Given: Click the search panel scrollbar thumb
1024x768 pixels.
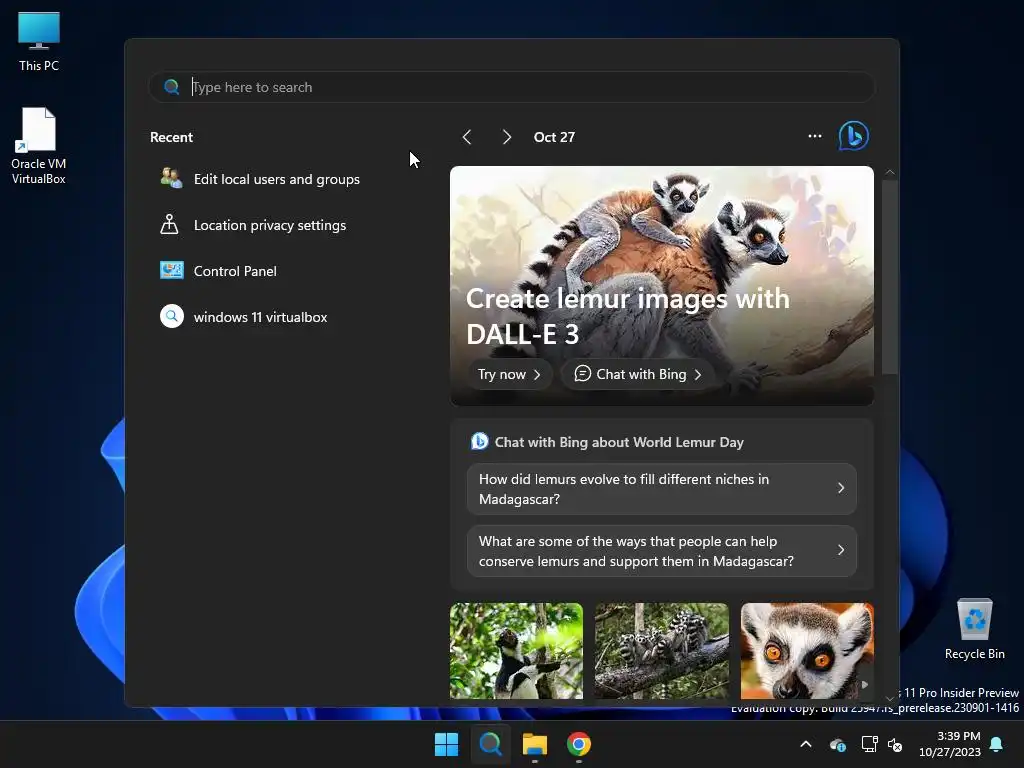Looking at the screenshot, I should [889, 278].
